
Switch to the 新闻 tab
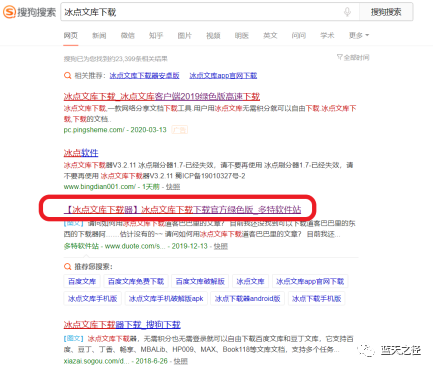point(99,35)
